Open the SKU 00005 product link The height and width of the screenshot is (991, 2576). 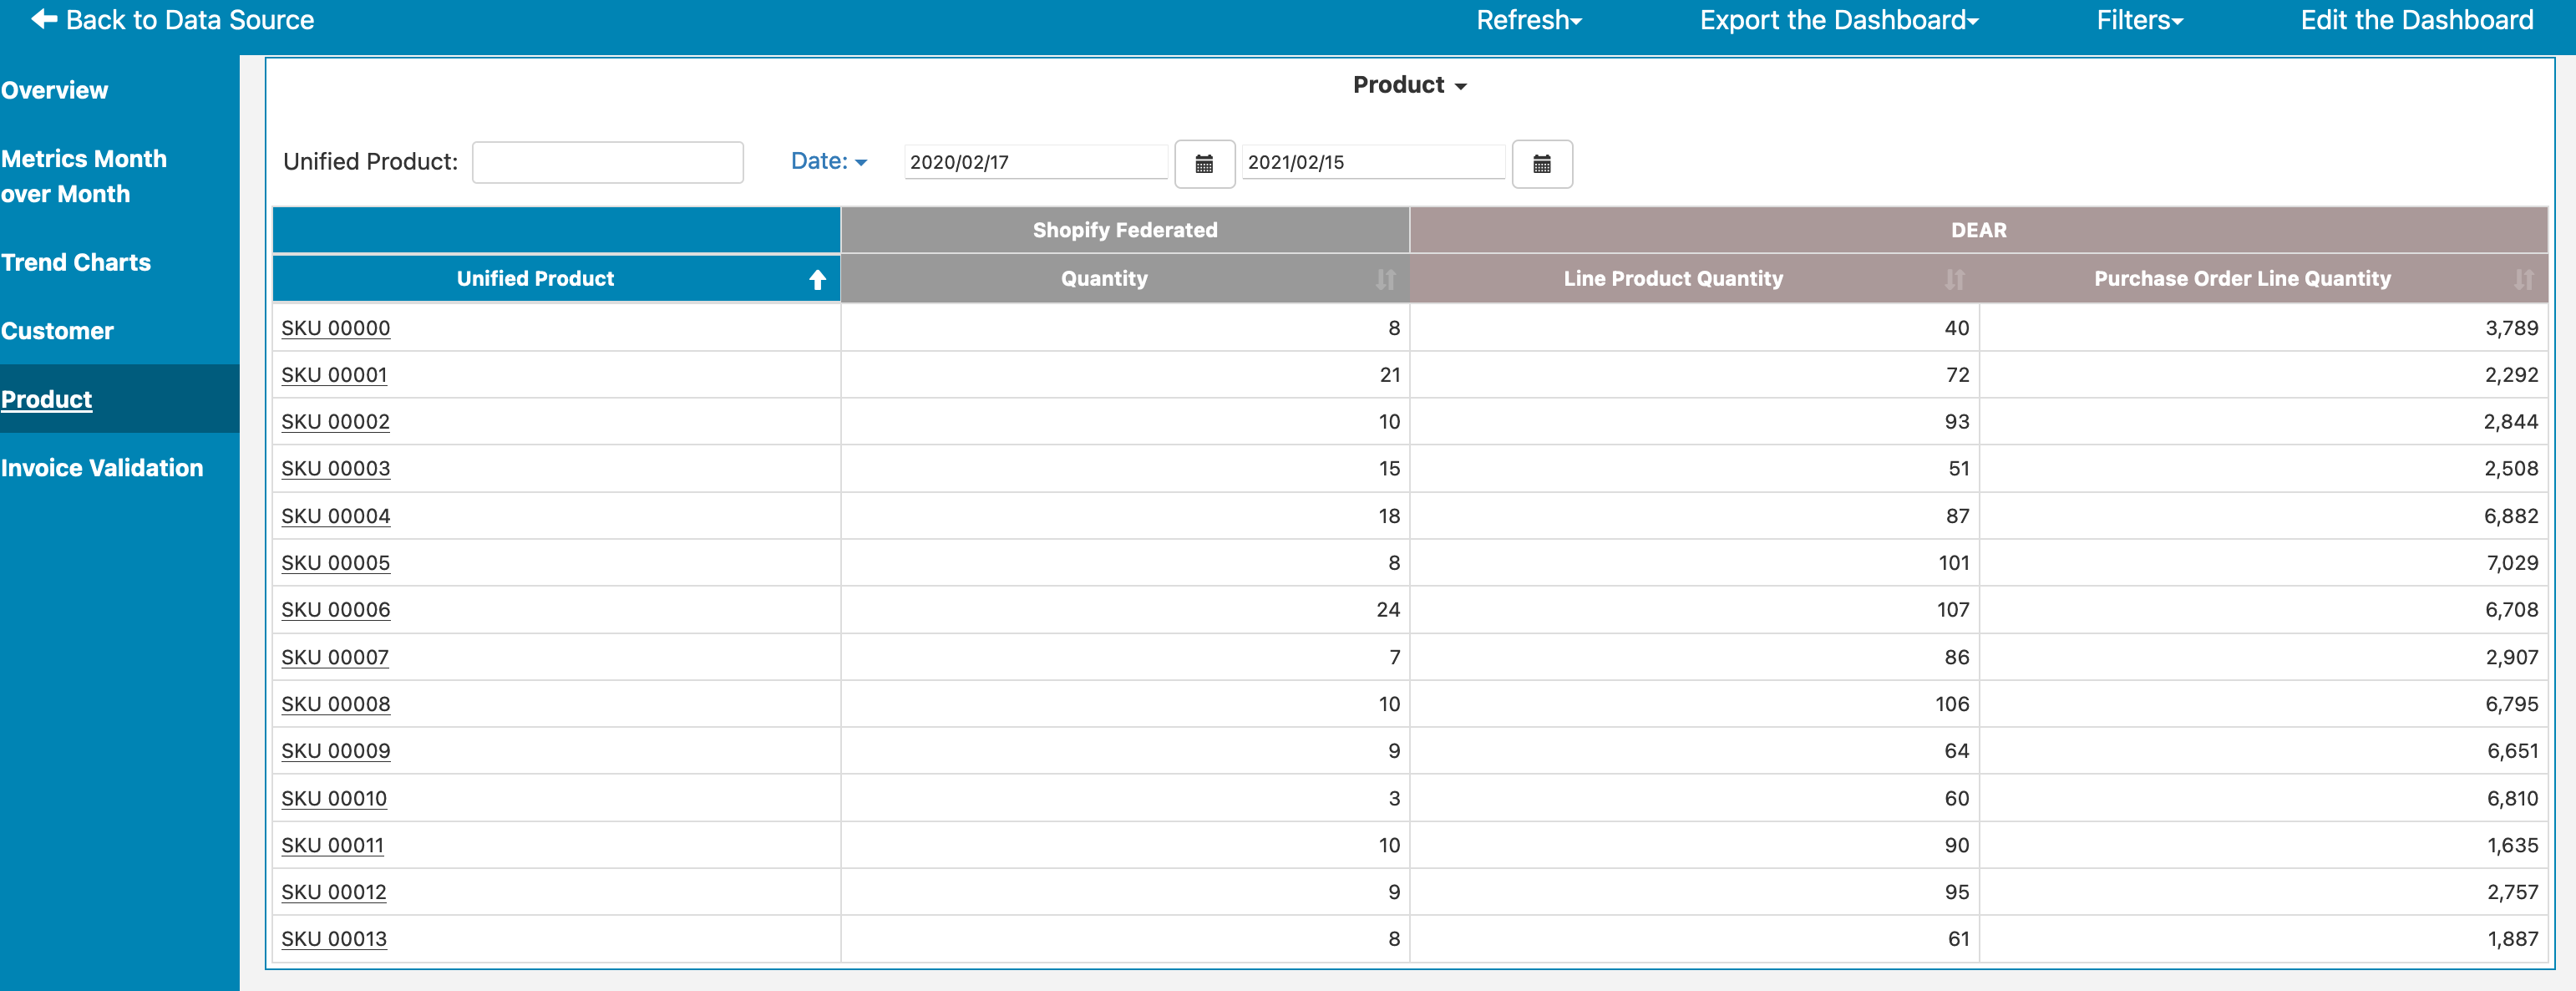pos(335,563)
